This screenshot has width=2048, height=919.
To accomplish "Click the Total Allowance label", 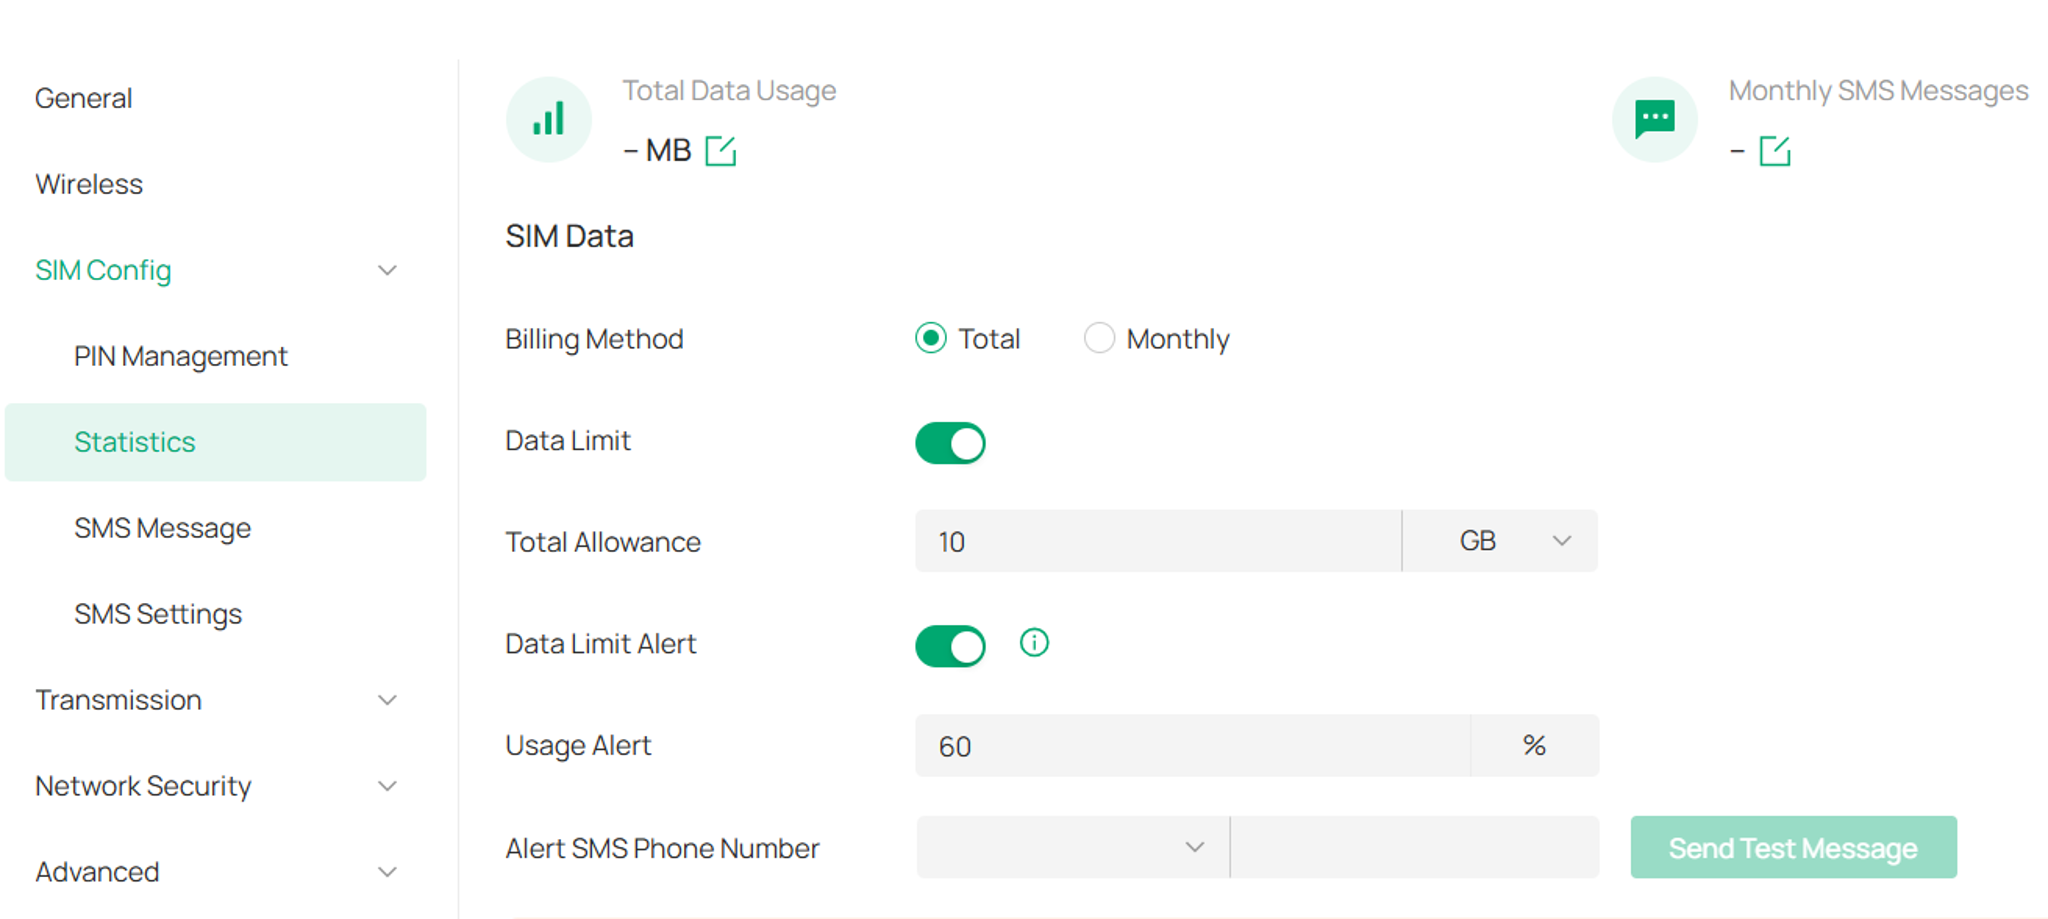I will (x=603, y=542).
